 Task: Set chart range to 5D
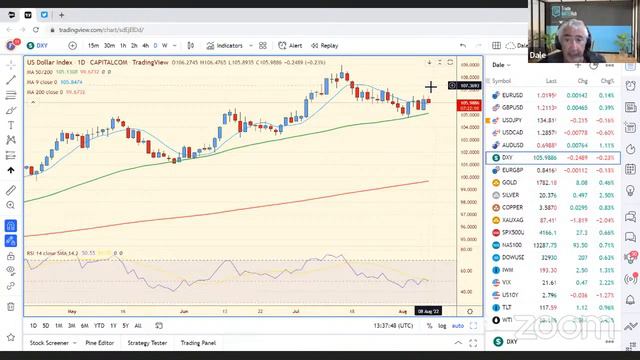(x=46, y=326)
